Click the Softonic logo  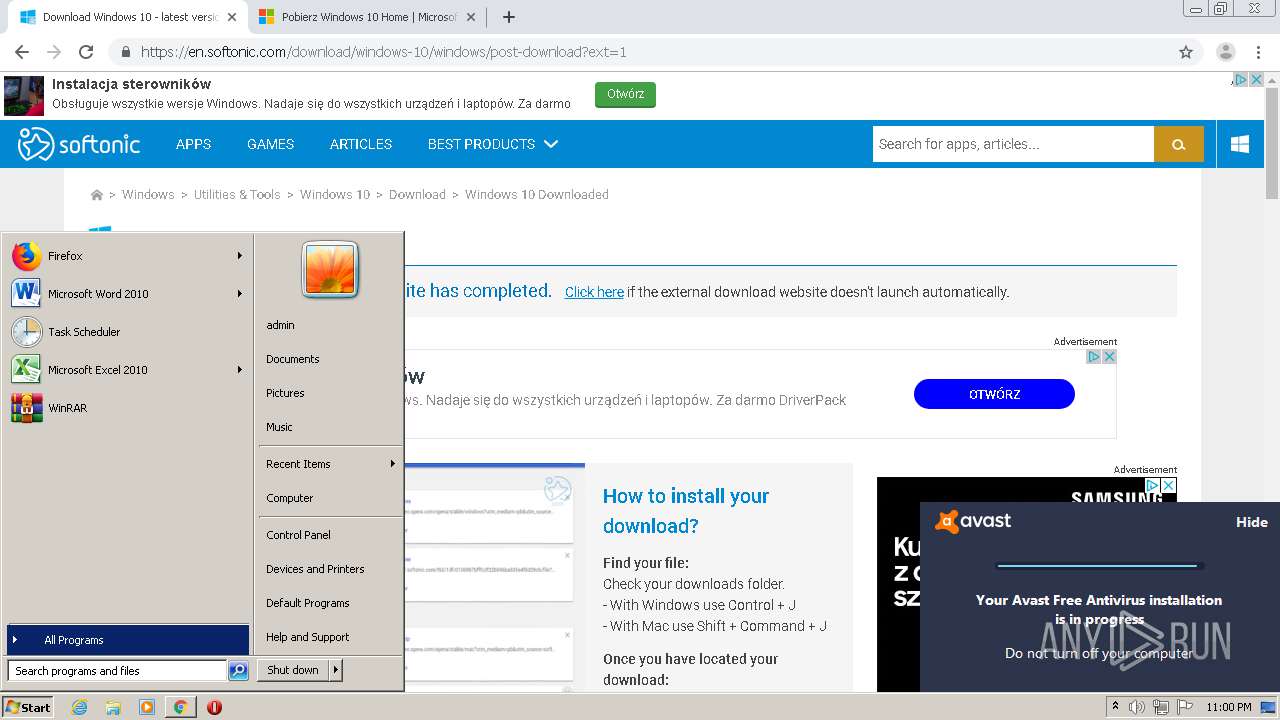click(x=79, y=144)
